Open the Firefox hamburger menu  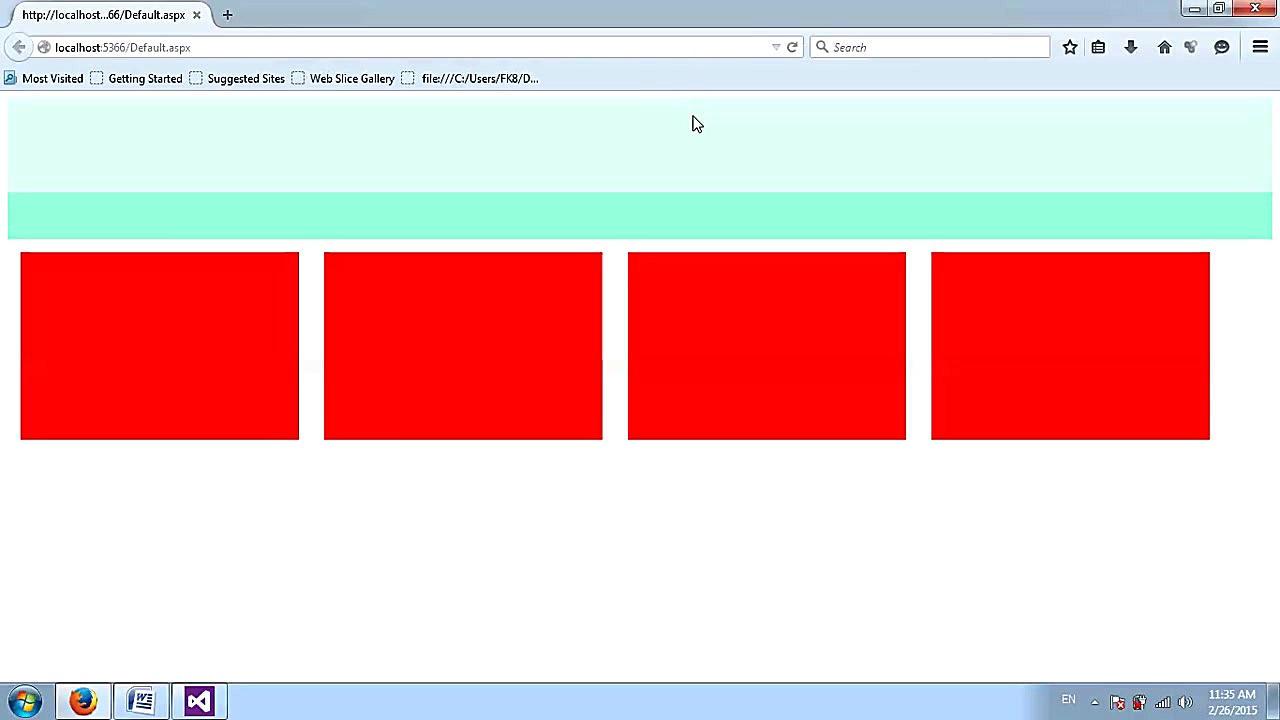coord(1260,47)
